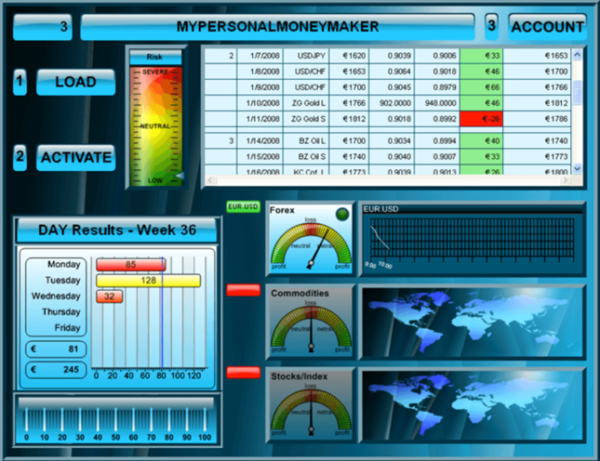Click step number 2 beside ACTIVATE

20,157
